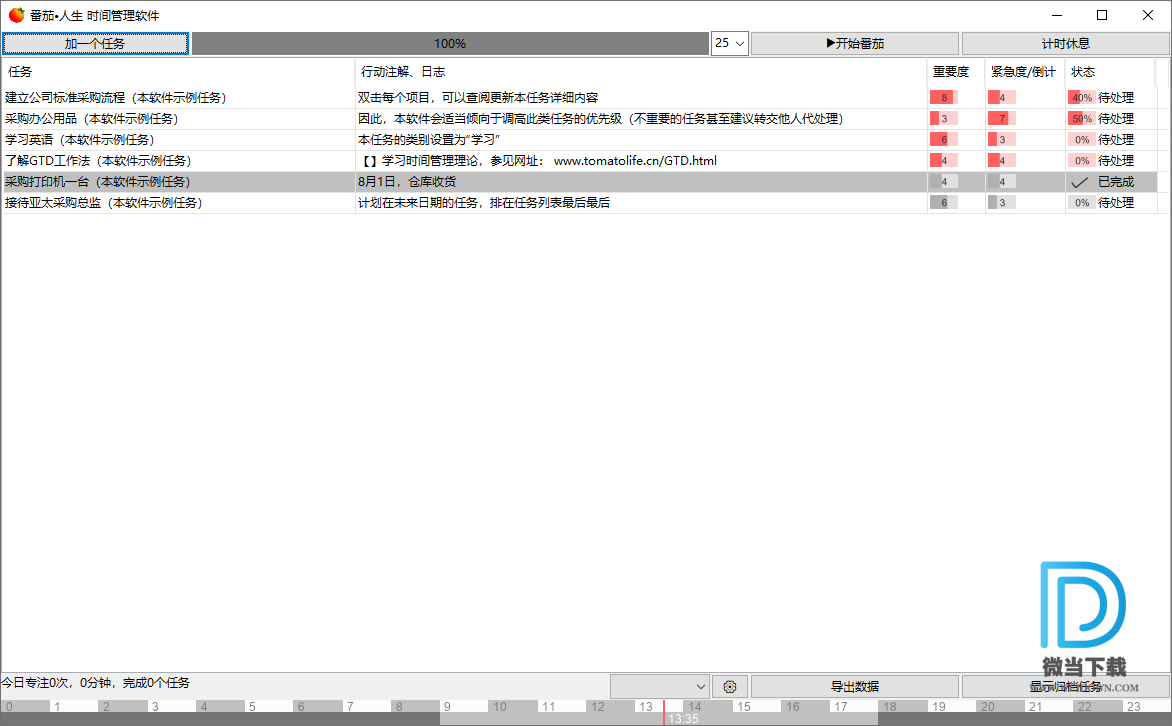
Task: Click the 状态 column header
Action: pos(1110,72)
